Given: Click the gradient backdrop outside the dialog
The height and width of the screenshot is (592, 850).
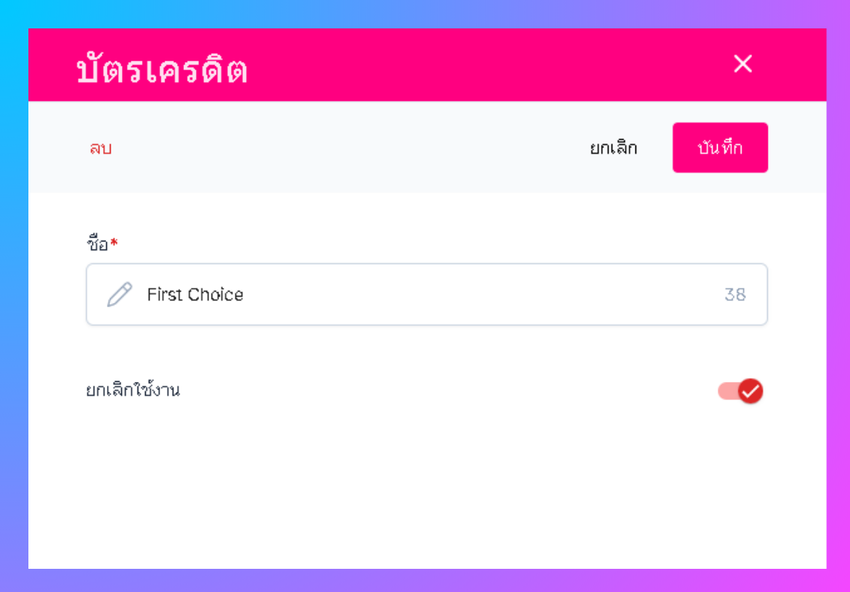Looking at the screenshot, I should (13, 300).
